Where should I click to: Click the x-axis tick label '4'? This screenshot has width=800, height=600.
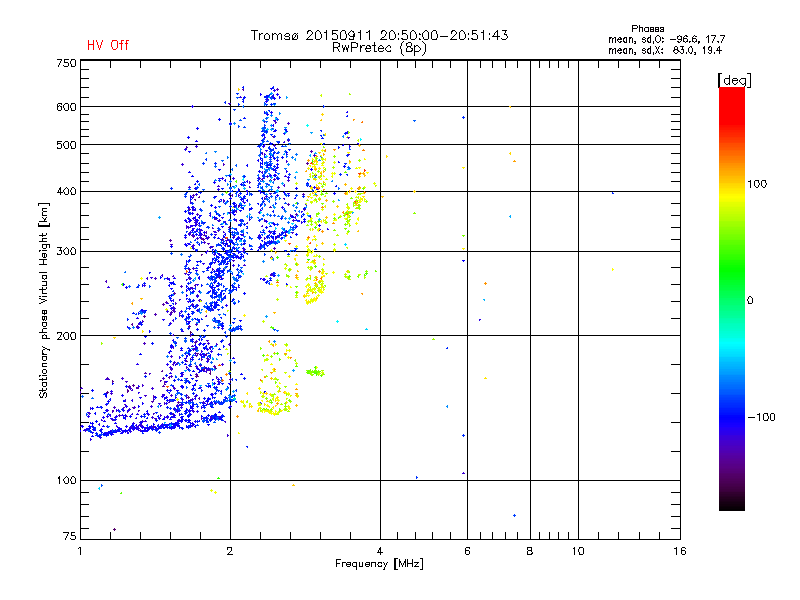380,551
